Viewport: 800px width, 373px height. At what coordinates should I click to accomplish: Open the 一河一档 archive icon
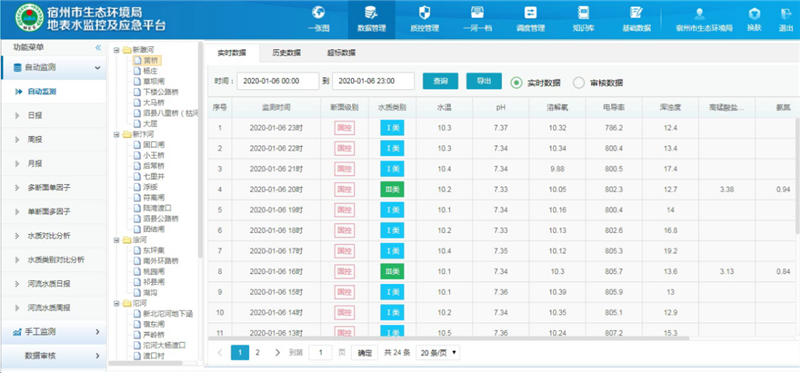[x=477, y=12]
